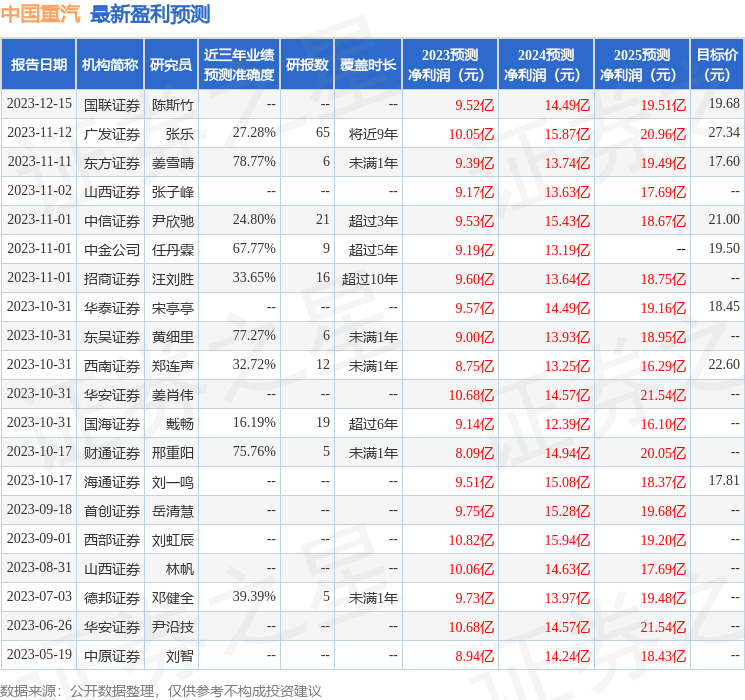Image resolution: width=745 pixels, height=700 pixels.
Task: Click the title 中国重汽
Action: 41,14
